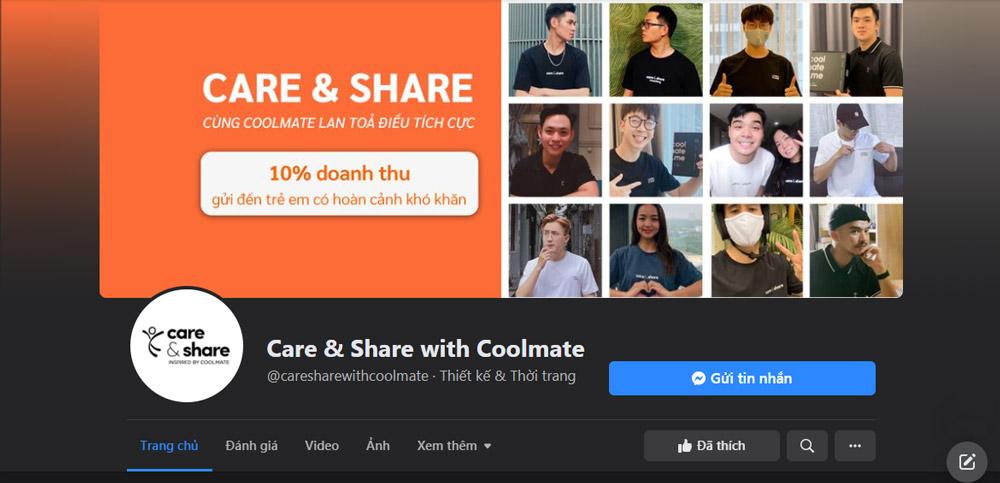Screen dimensions: 1000x483
Task: Click the 10% doanh thu white box
Action: pos(339,183)
